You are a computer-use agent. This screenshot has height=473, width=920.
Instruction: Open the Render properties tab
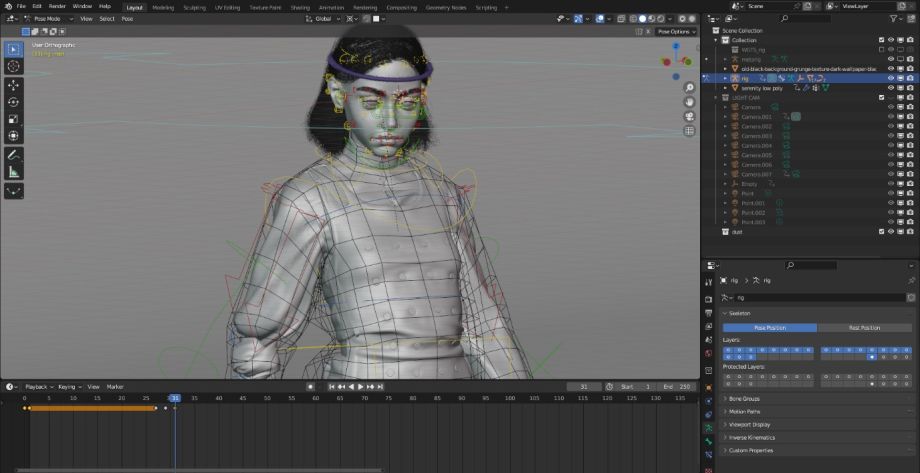pos(709,300)
